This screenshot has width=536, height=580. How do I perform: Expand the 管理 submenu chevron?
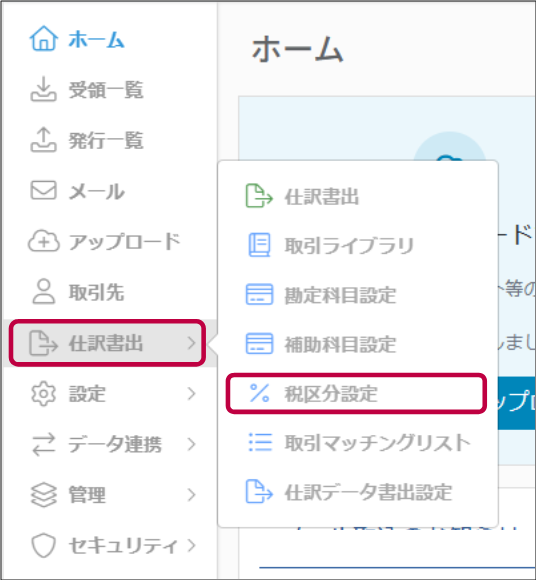click(191, 495)
